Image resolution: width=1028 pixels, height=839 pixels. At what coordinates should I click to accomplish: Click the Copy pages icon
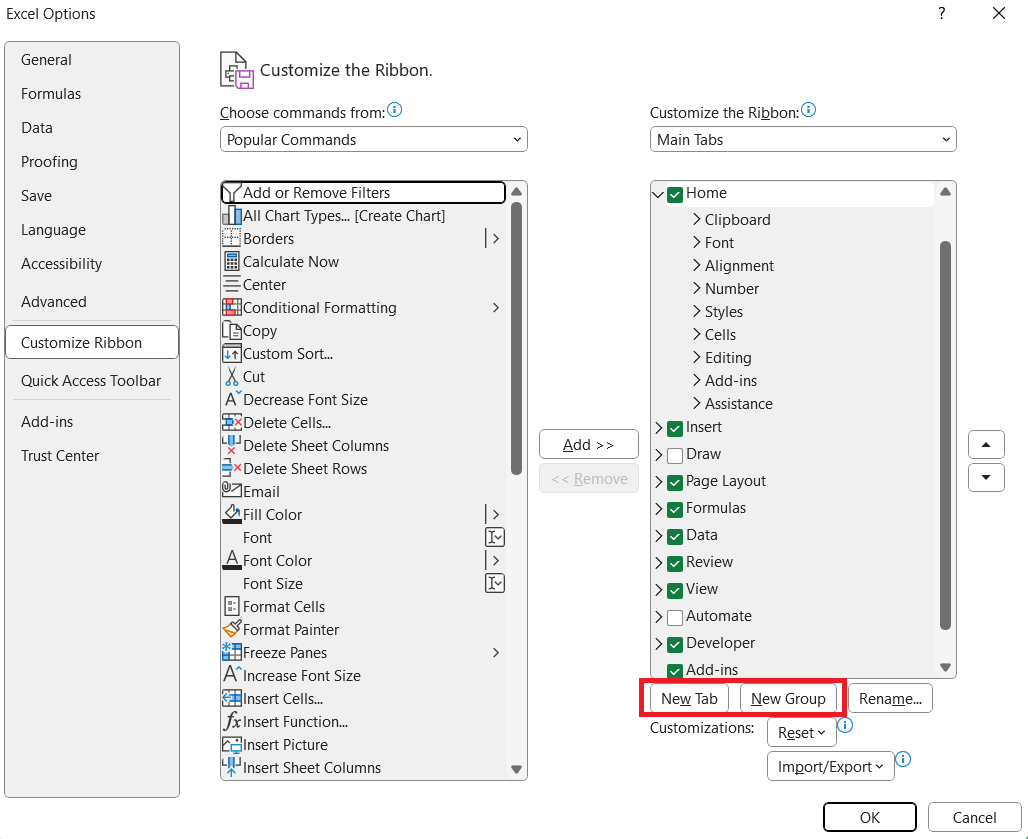232,330
